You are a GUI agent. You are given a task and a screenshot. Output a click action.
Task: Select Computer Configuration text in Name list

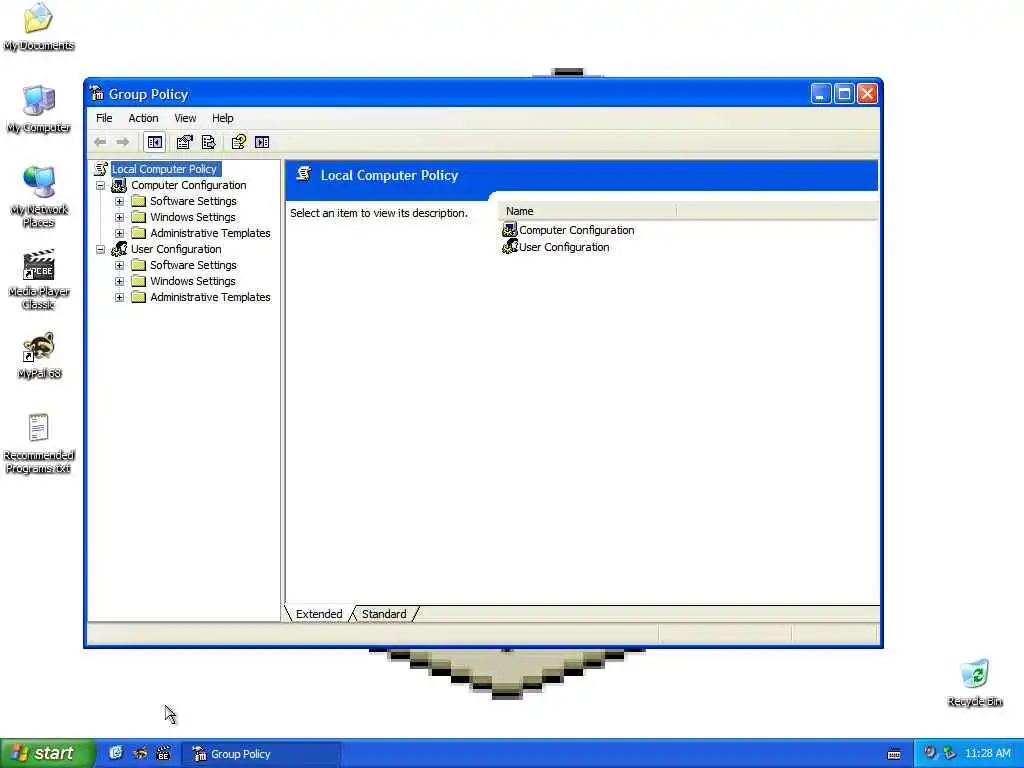click(x=577, y=230)
